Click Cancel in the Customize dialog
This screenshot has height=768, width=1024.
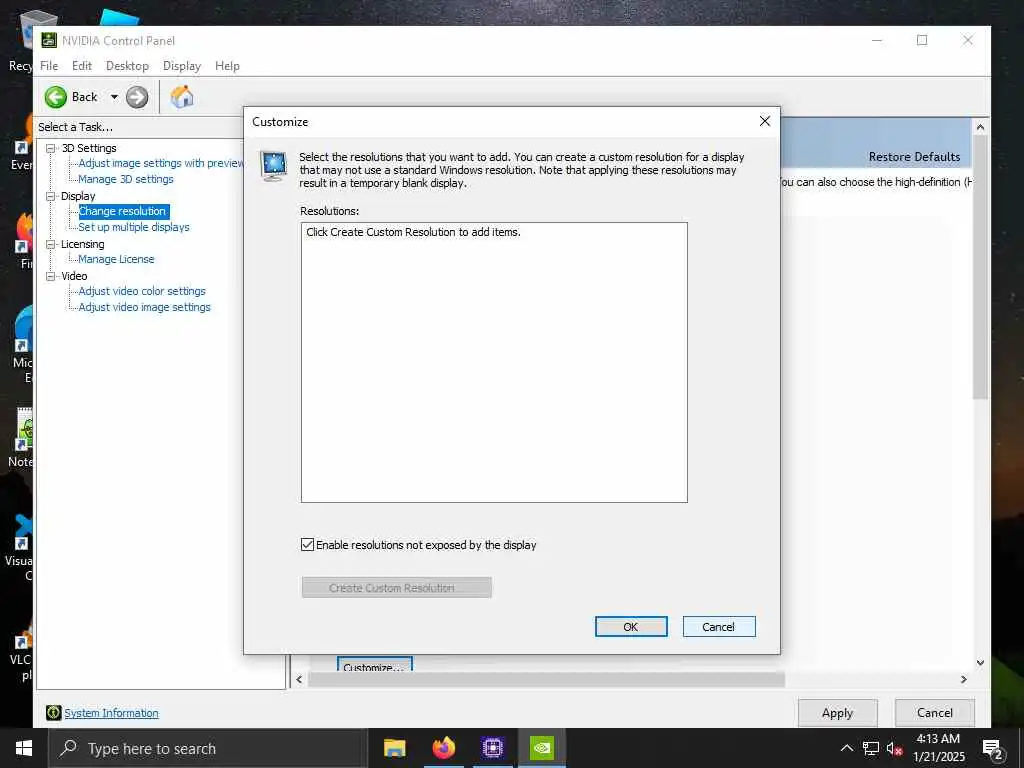click(x=719, y=626)
